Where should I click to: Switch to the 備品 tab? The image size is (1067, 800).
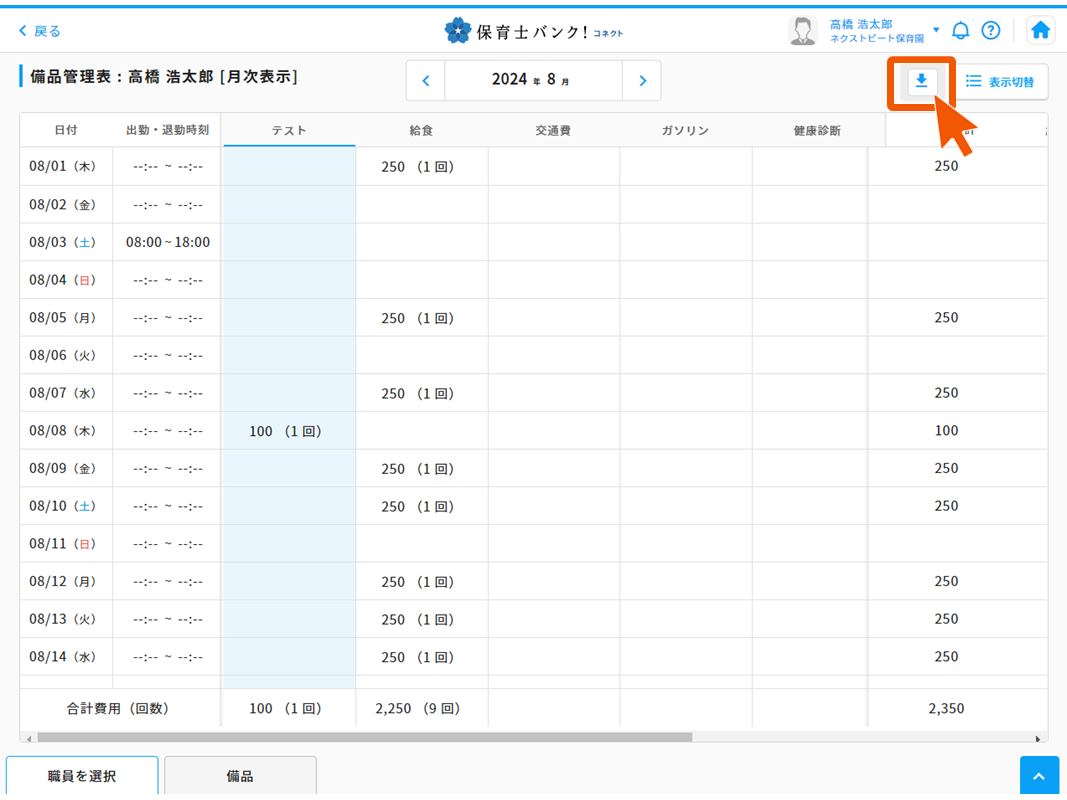click(x=240, y=776)
